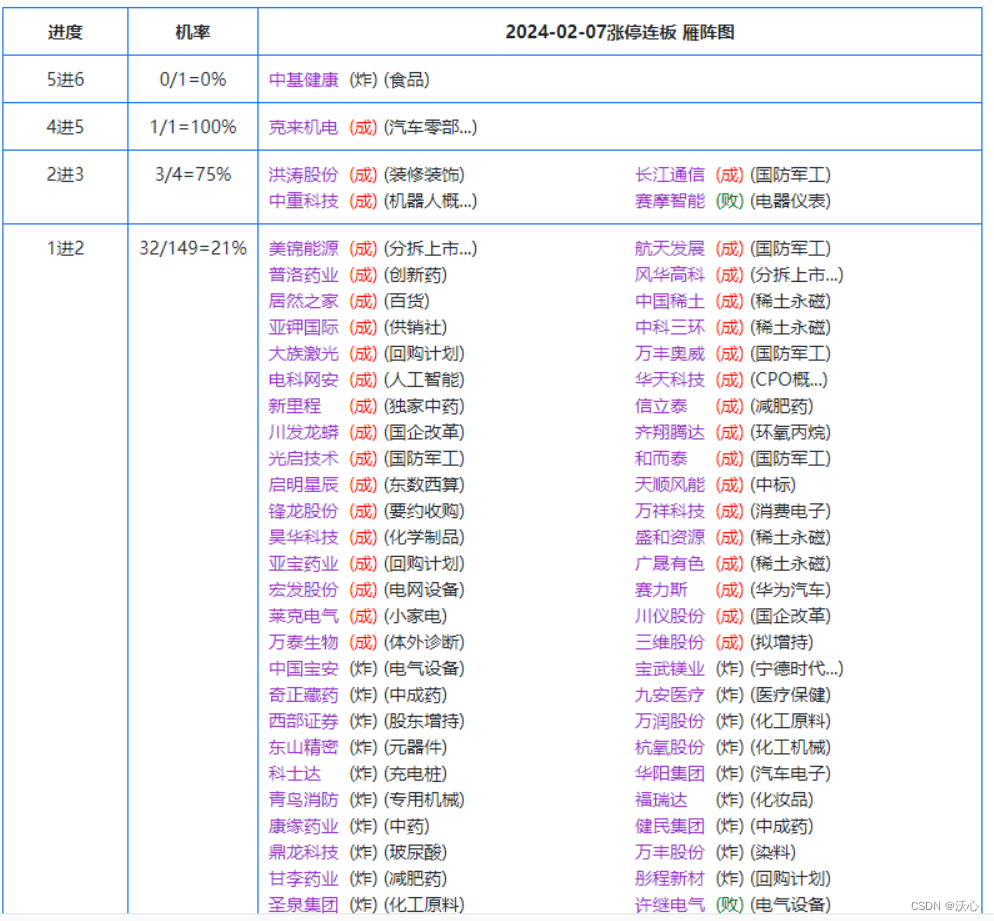Image resolution: width=994 pixels, height=921 pixels.
Task: Open the 赛摩智能 stock link
Action: (x=670, y=201)
